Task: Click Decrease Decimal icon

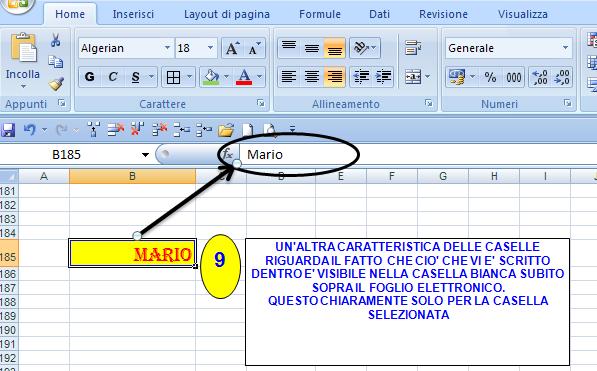Action: click(x=562, y=77)
